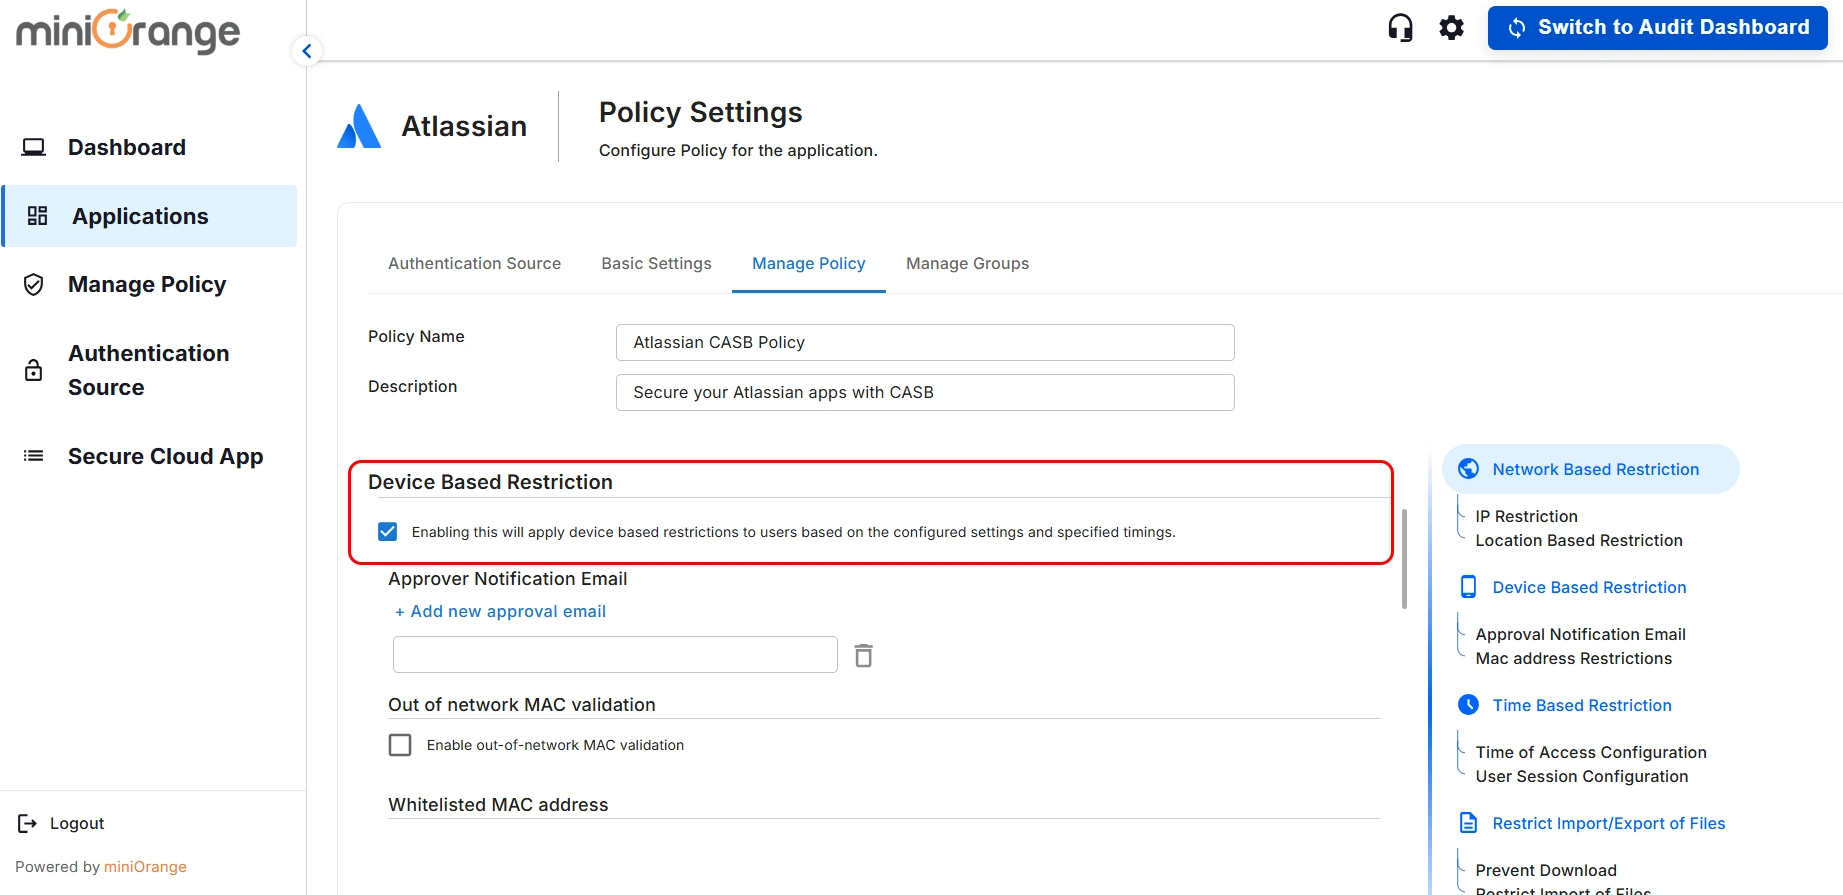Click the Out of network MAC validation heading

tap(522, 705)
